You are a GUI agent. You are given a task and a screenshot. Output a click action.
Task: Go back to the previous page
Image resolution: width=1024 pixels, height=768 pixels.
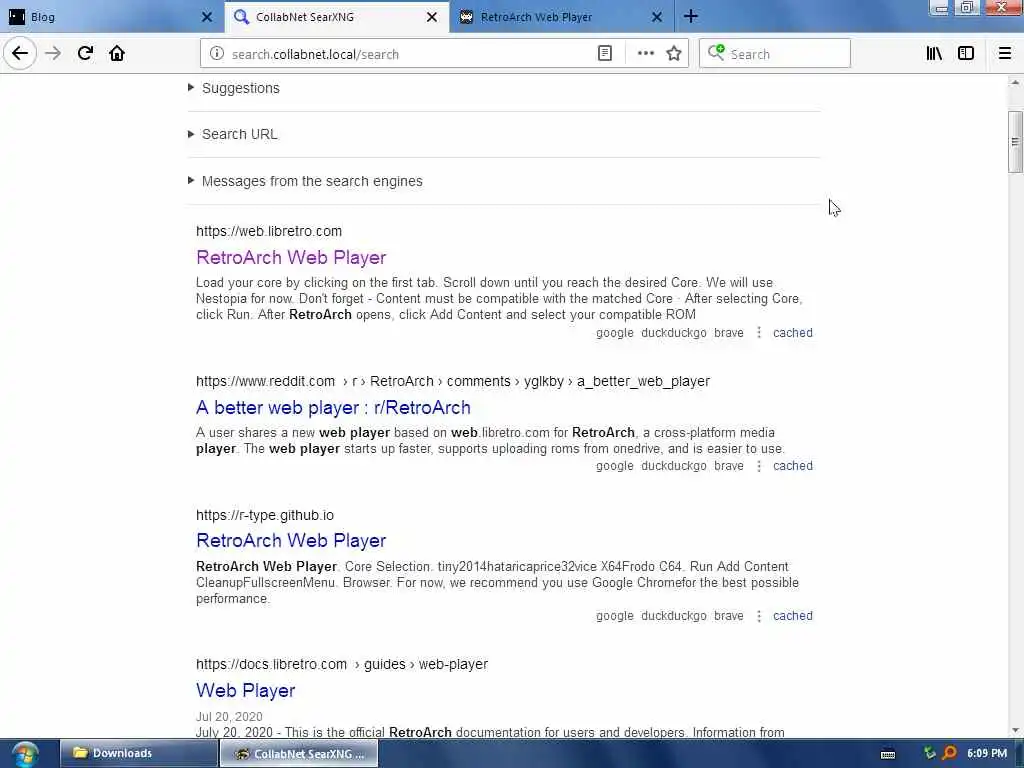pyautogui.click(x=20, y=53)
